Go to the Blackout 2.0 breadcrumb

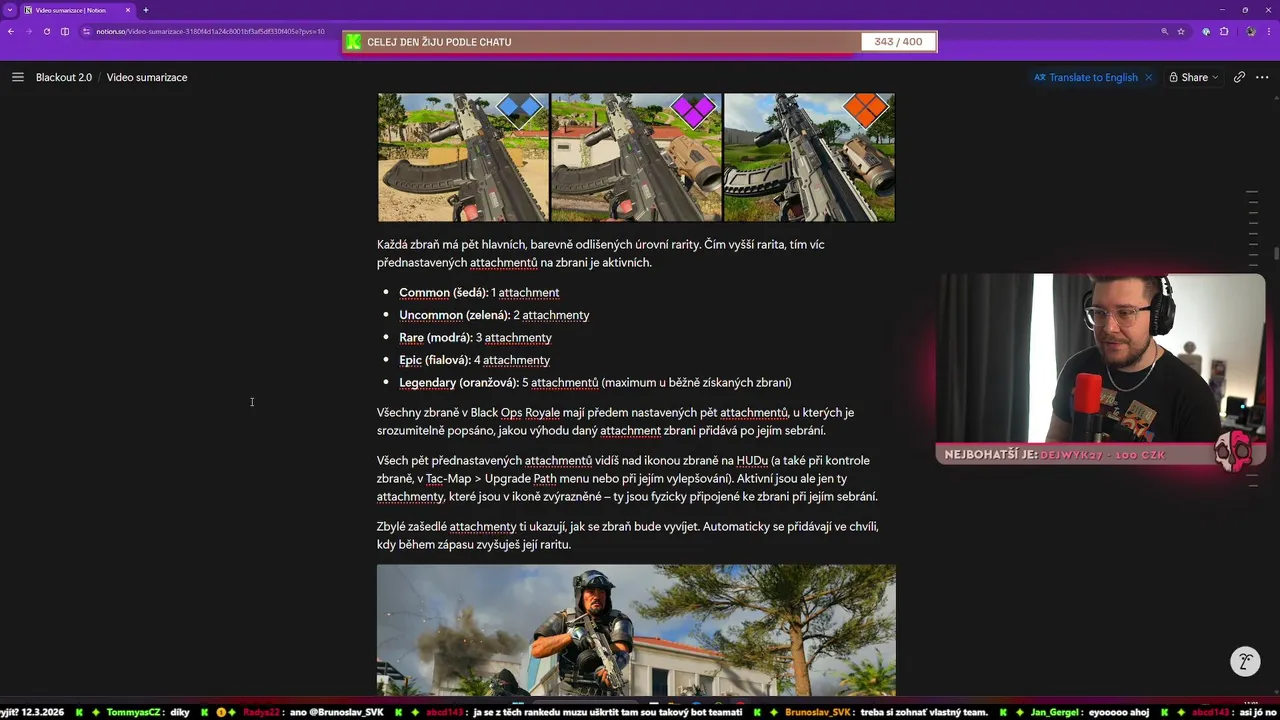click(64, 77)
